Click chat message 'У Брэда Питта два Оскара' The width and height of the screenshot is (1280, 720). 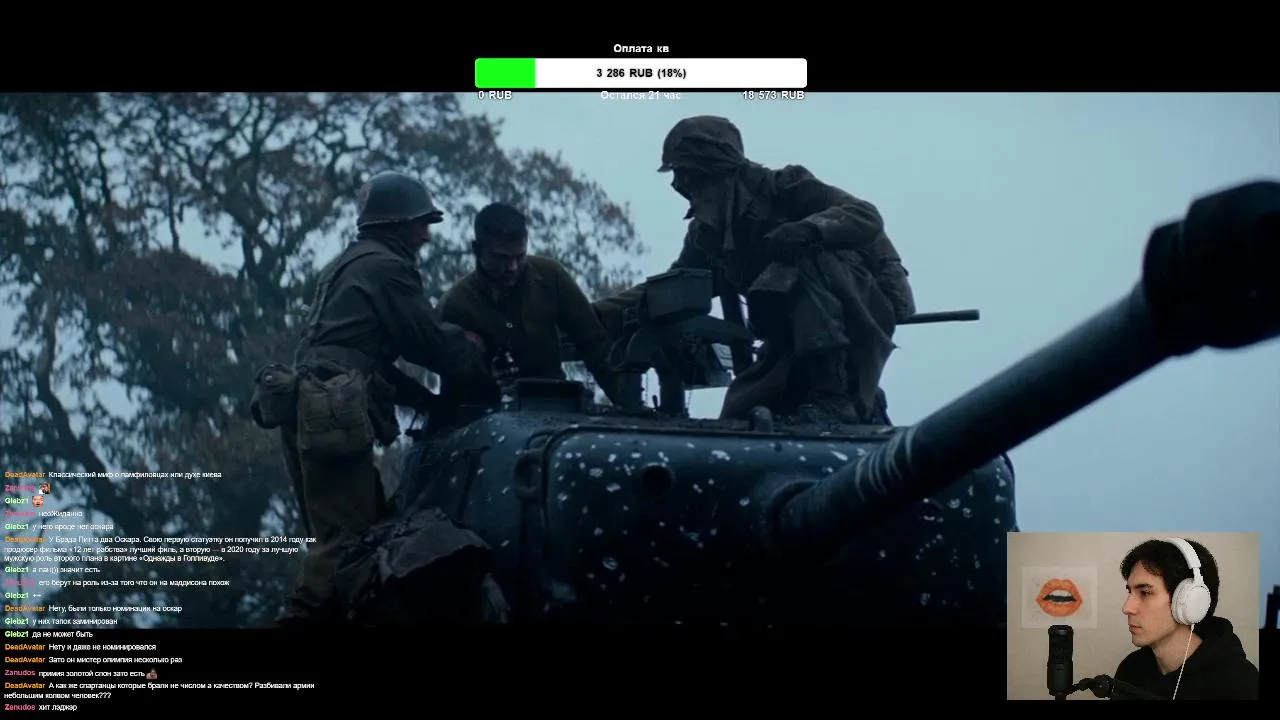pos(160,548)
